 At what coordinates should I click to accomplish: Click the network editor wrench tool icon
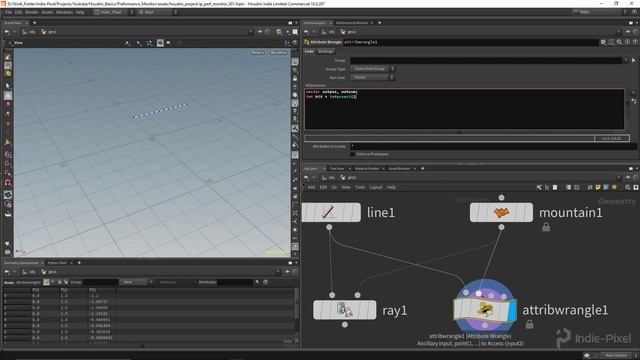click(x=539, y=187)
